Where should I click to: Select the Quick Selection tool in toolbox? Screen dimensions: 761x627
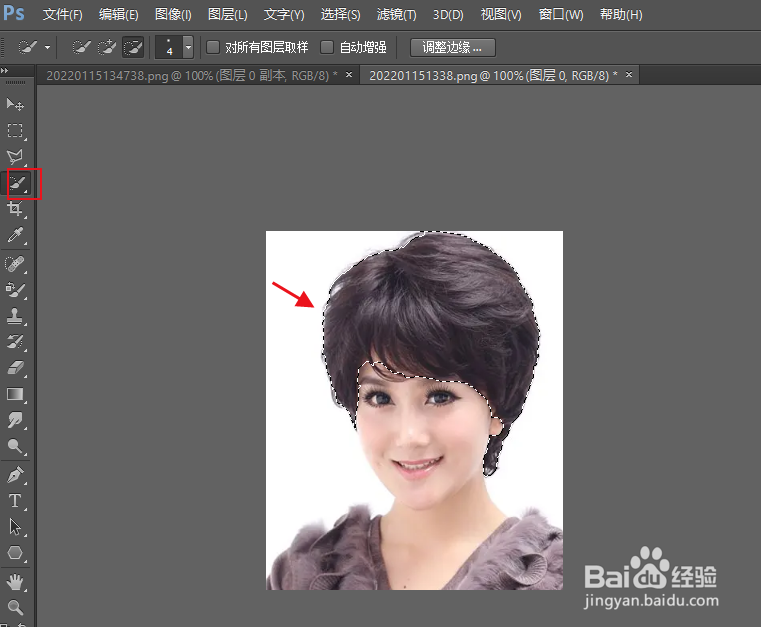[x=17, y=183]
